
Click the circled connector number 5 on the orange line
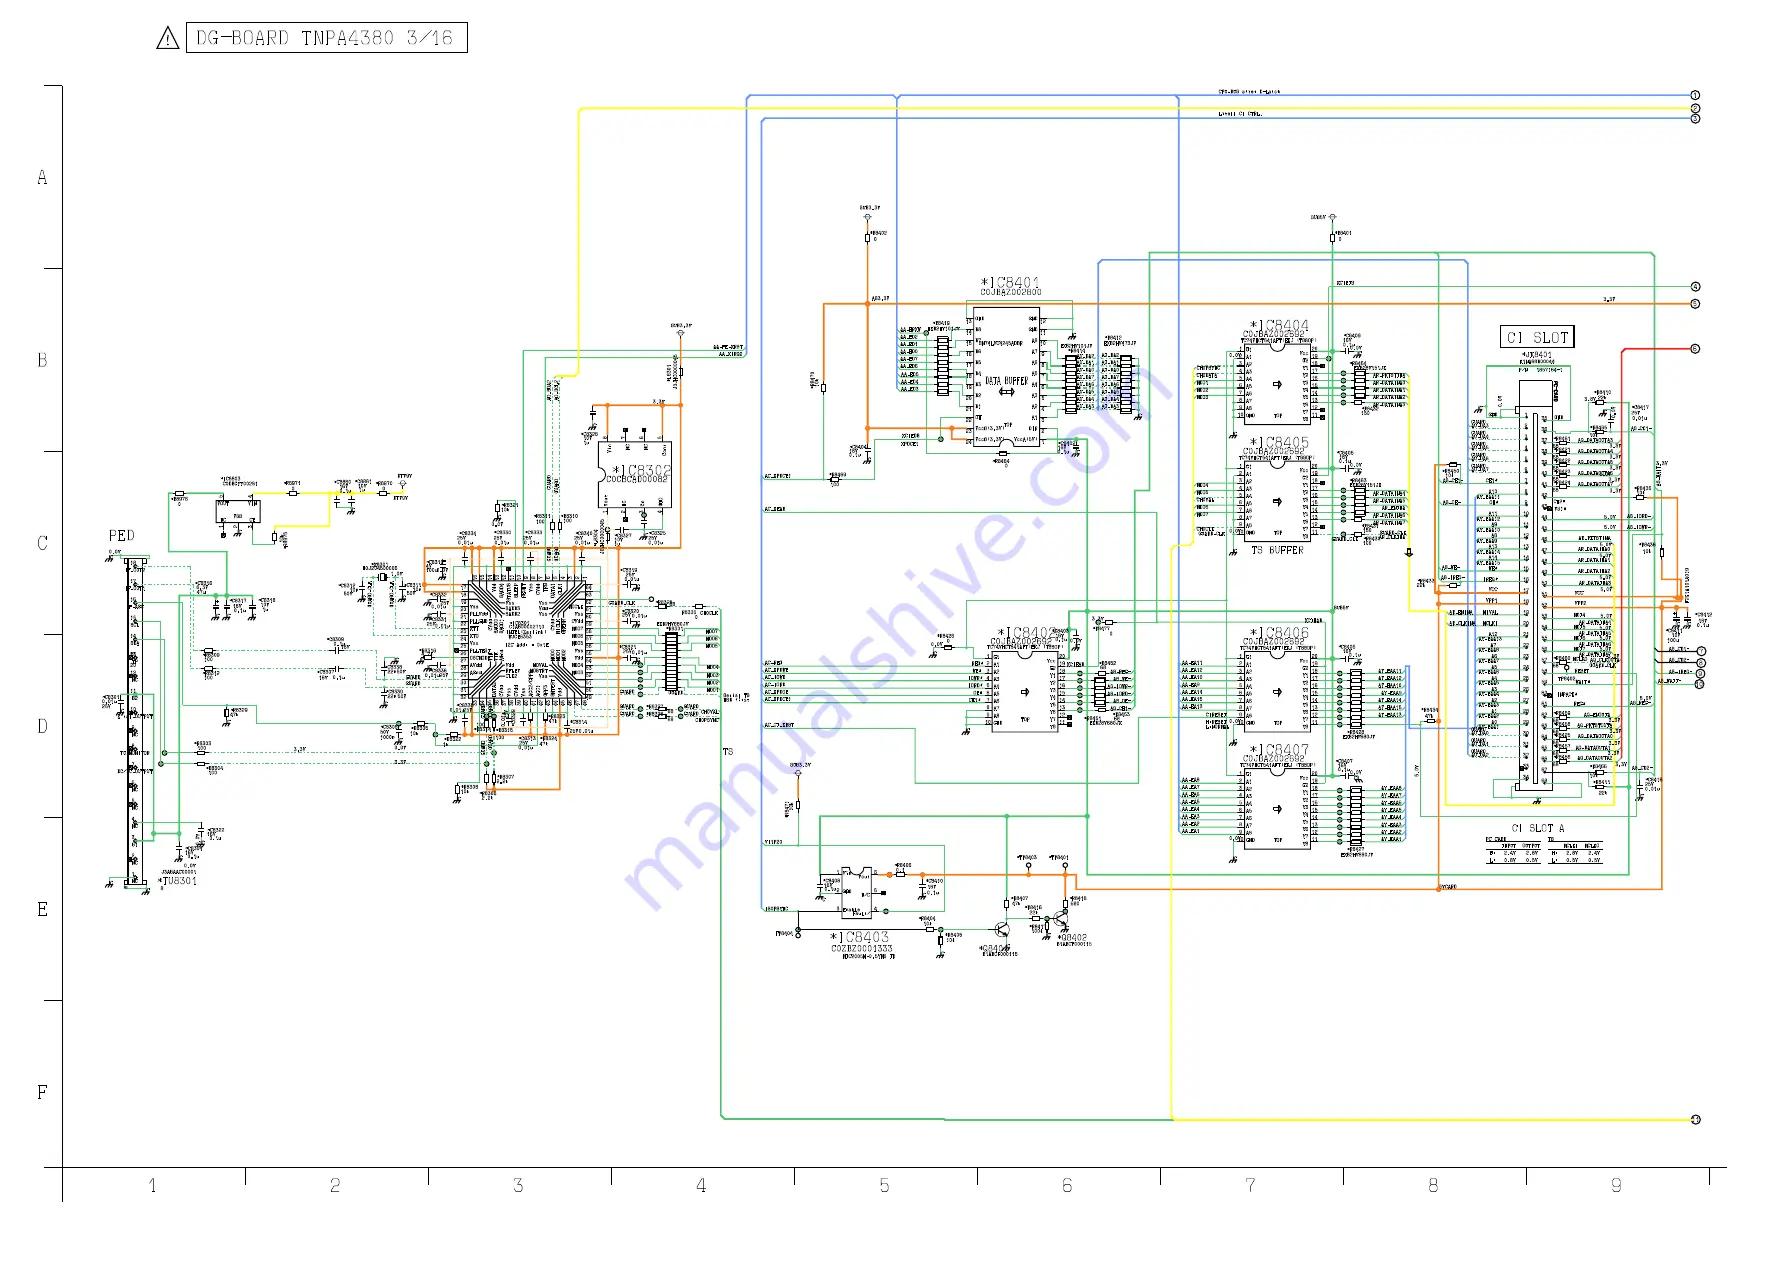coord(1695,304)
